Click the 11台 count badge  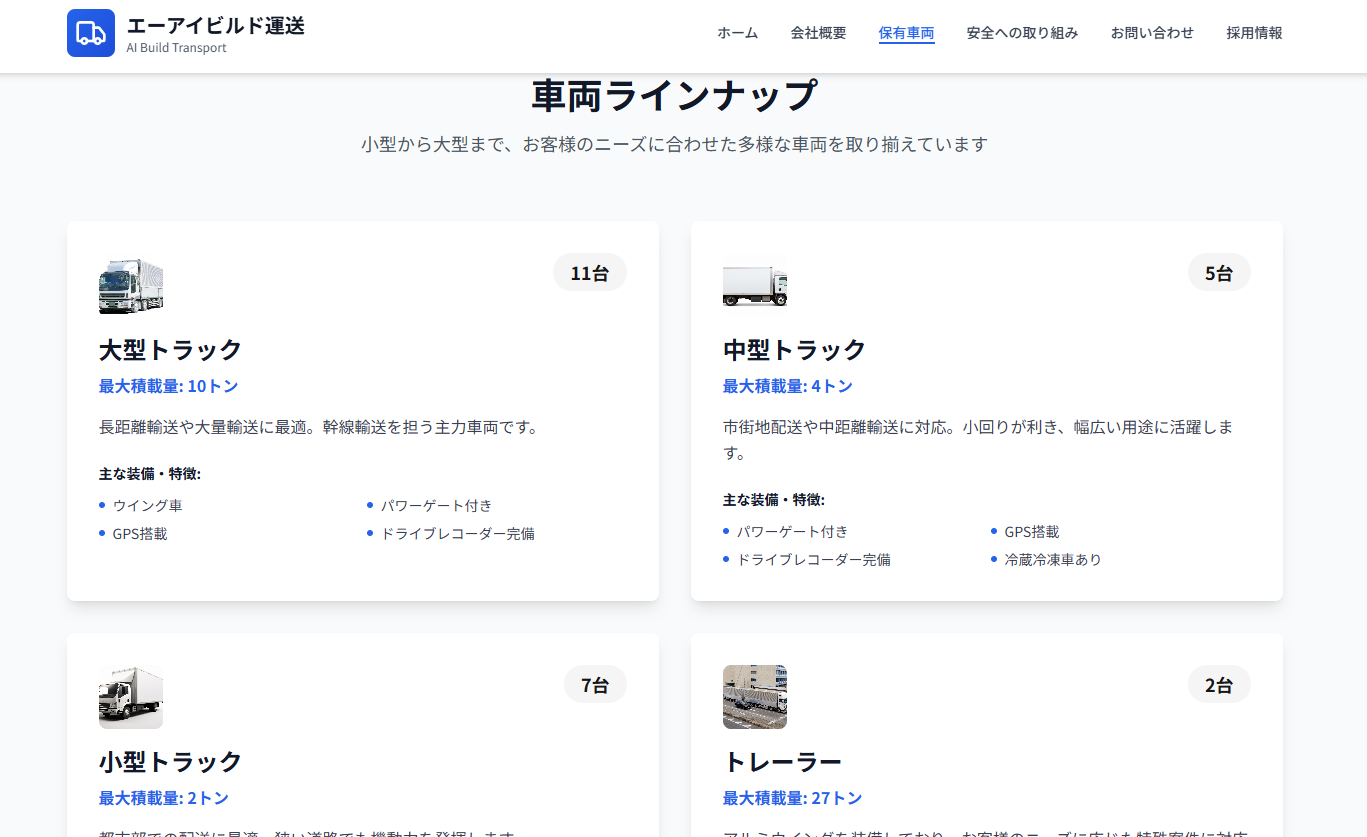(589, 273)
